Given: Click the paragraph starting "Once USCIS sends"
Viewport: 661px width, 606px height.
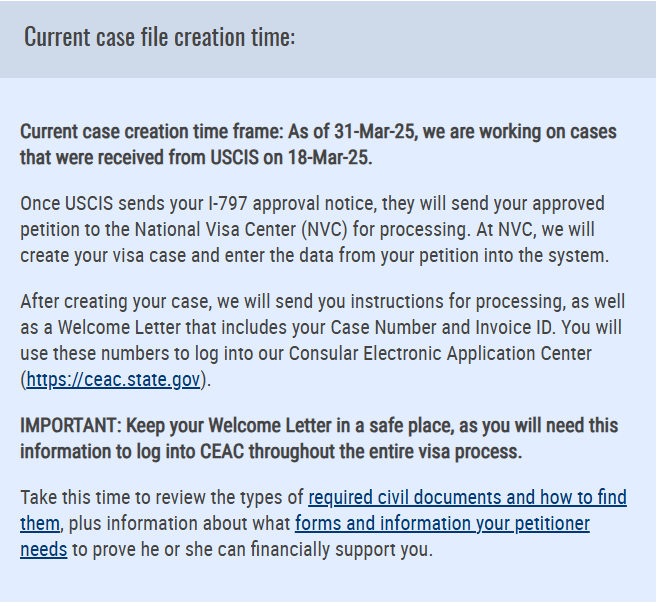Looking at the screenshot, I should click(x=314, y=230).
